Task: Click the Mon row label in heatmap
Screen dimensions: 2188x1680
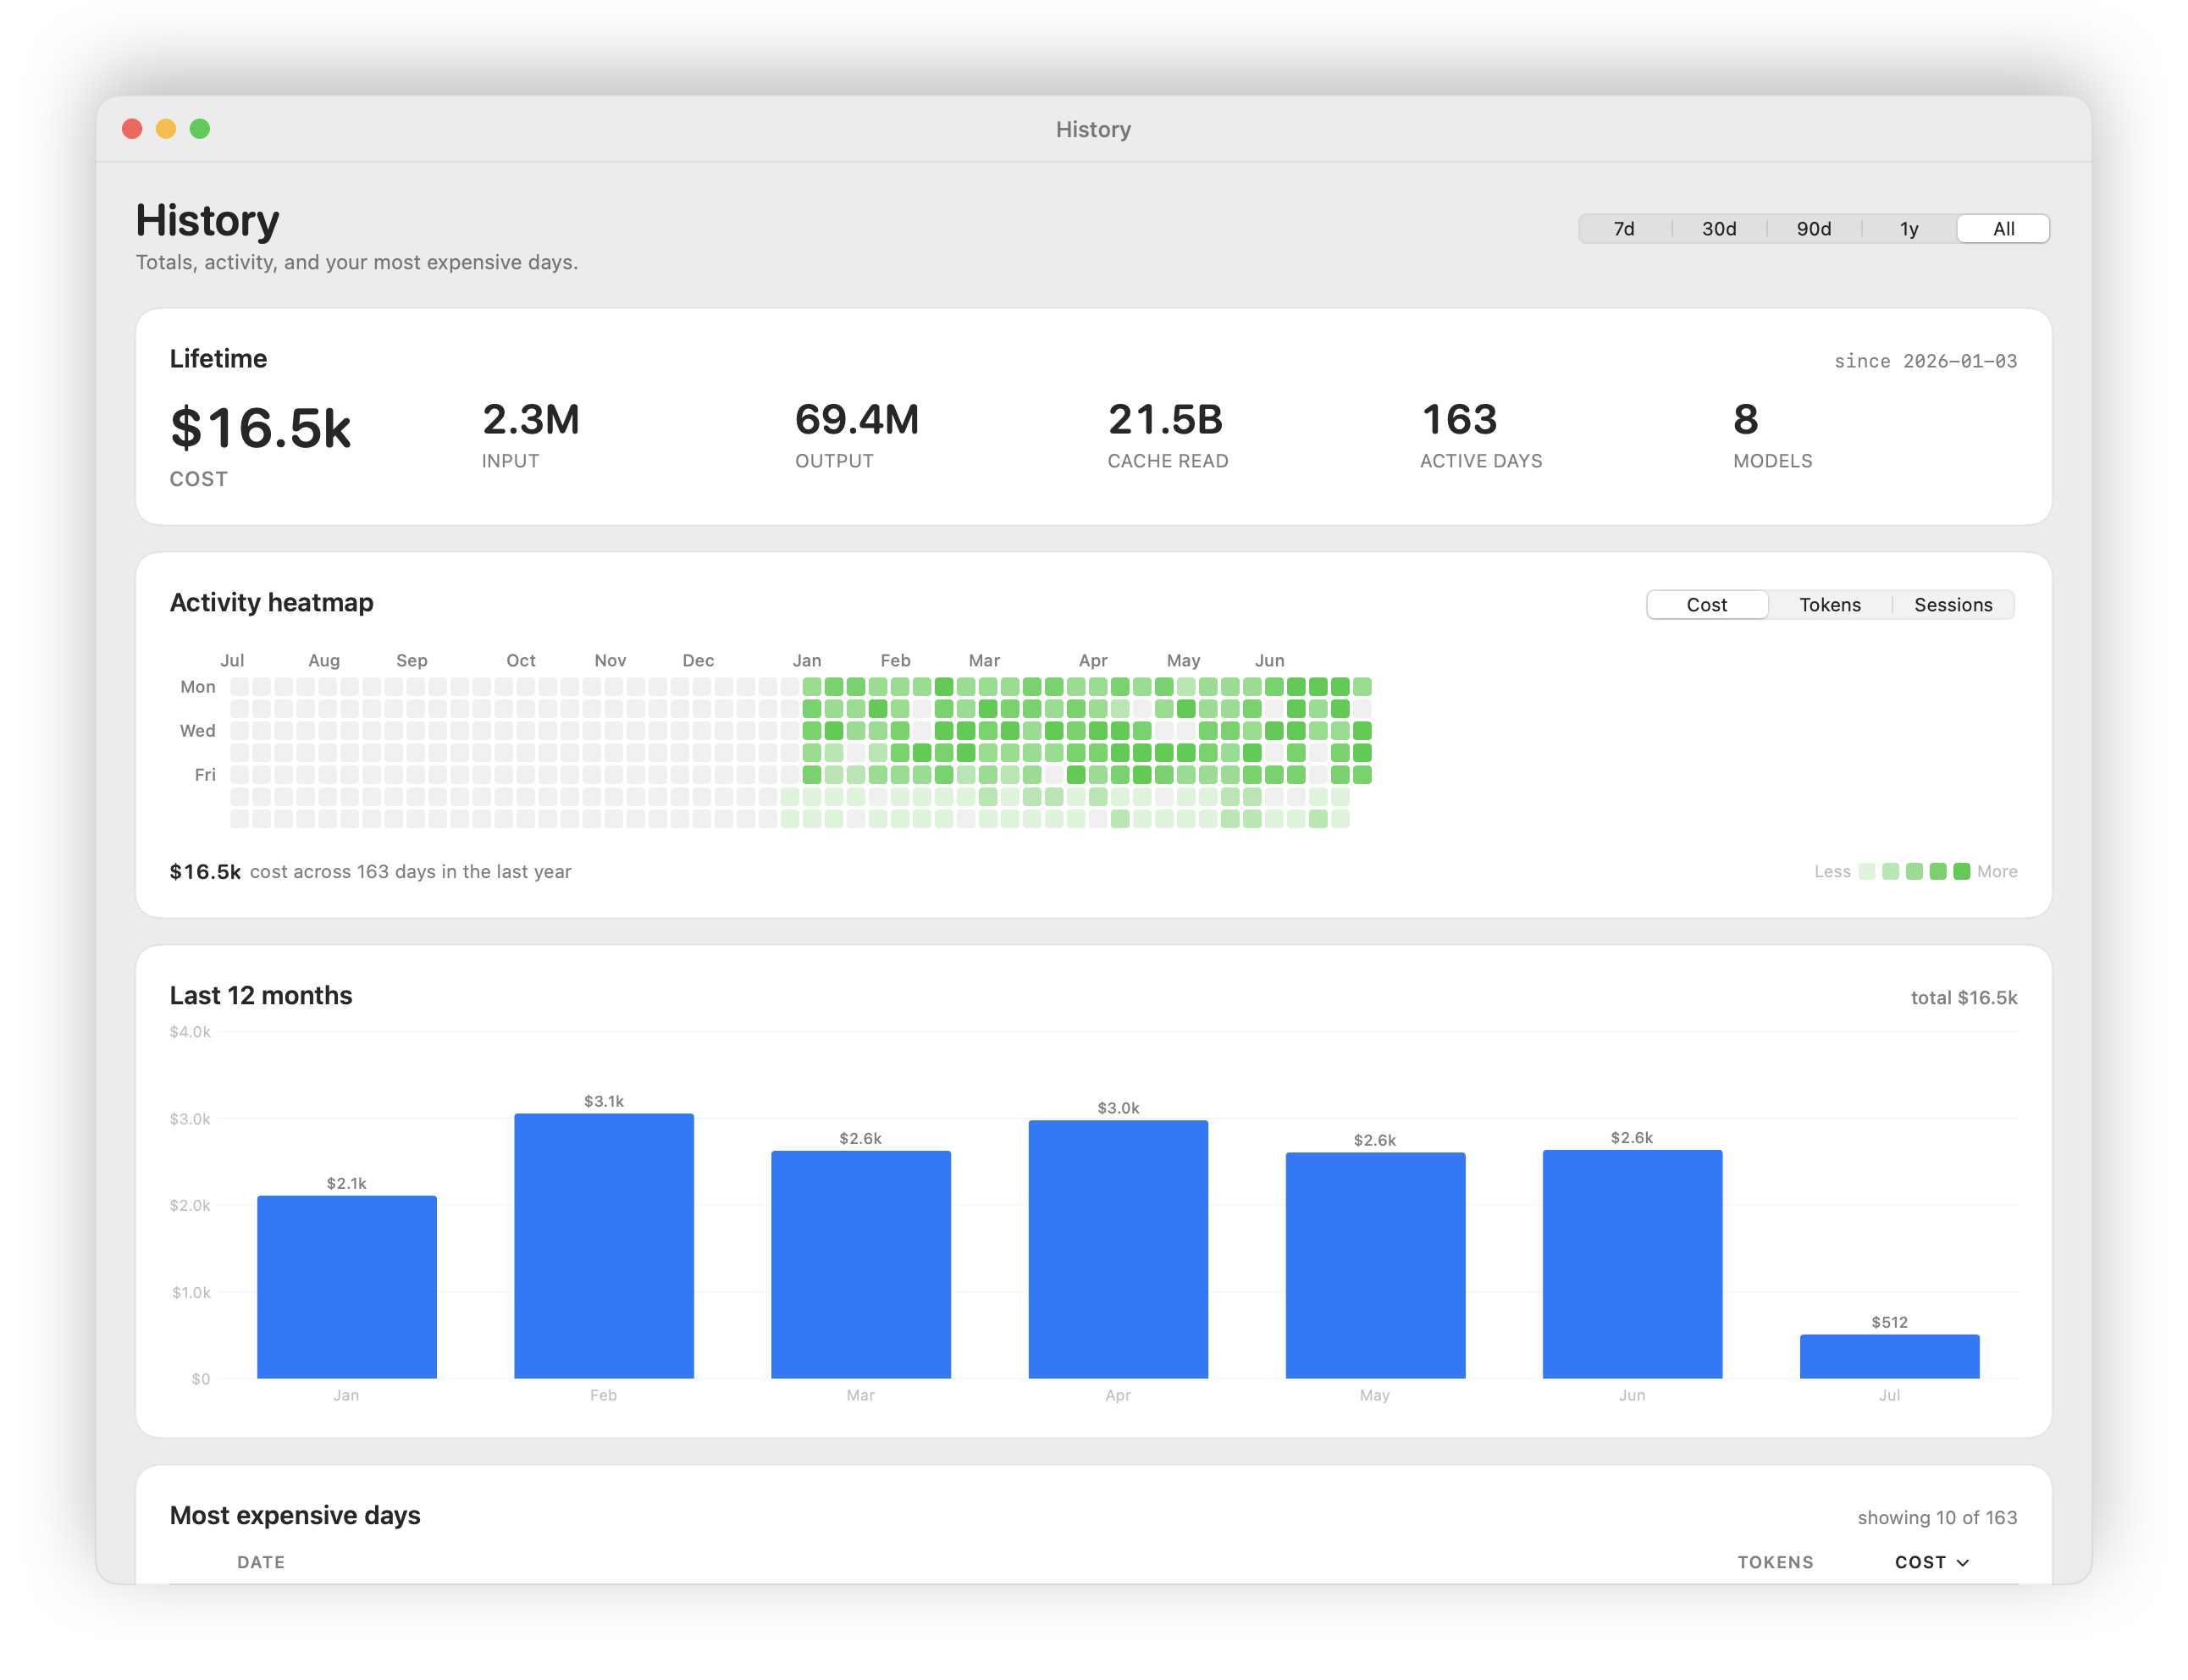Action: 198,687
